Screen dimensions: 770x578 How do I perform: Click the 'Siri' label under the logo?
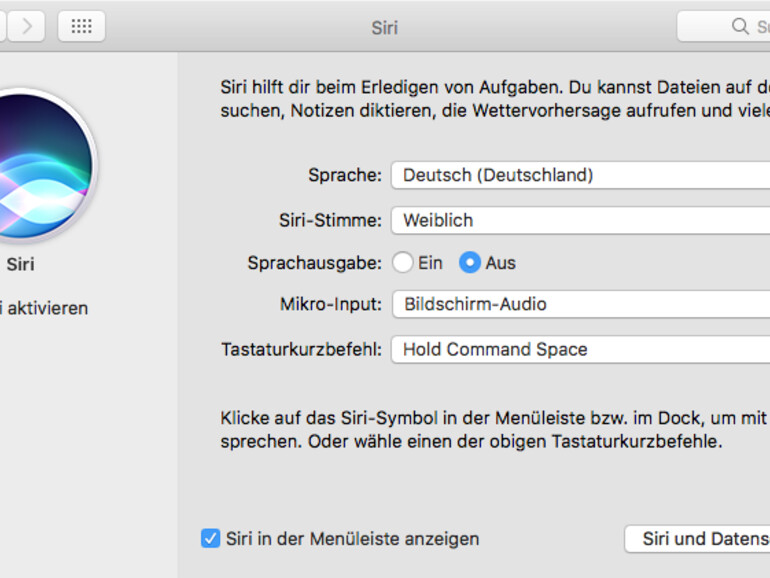click(x=21, y=264)
